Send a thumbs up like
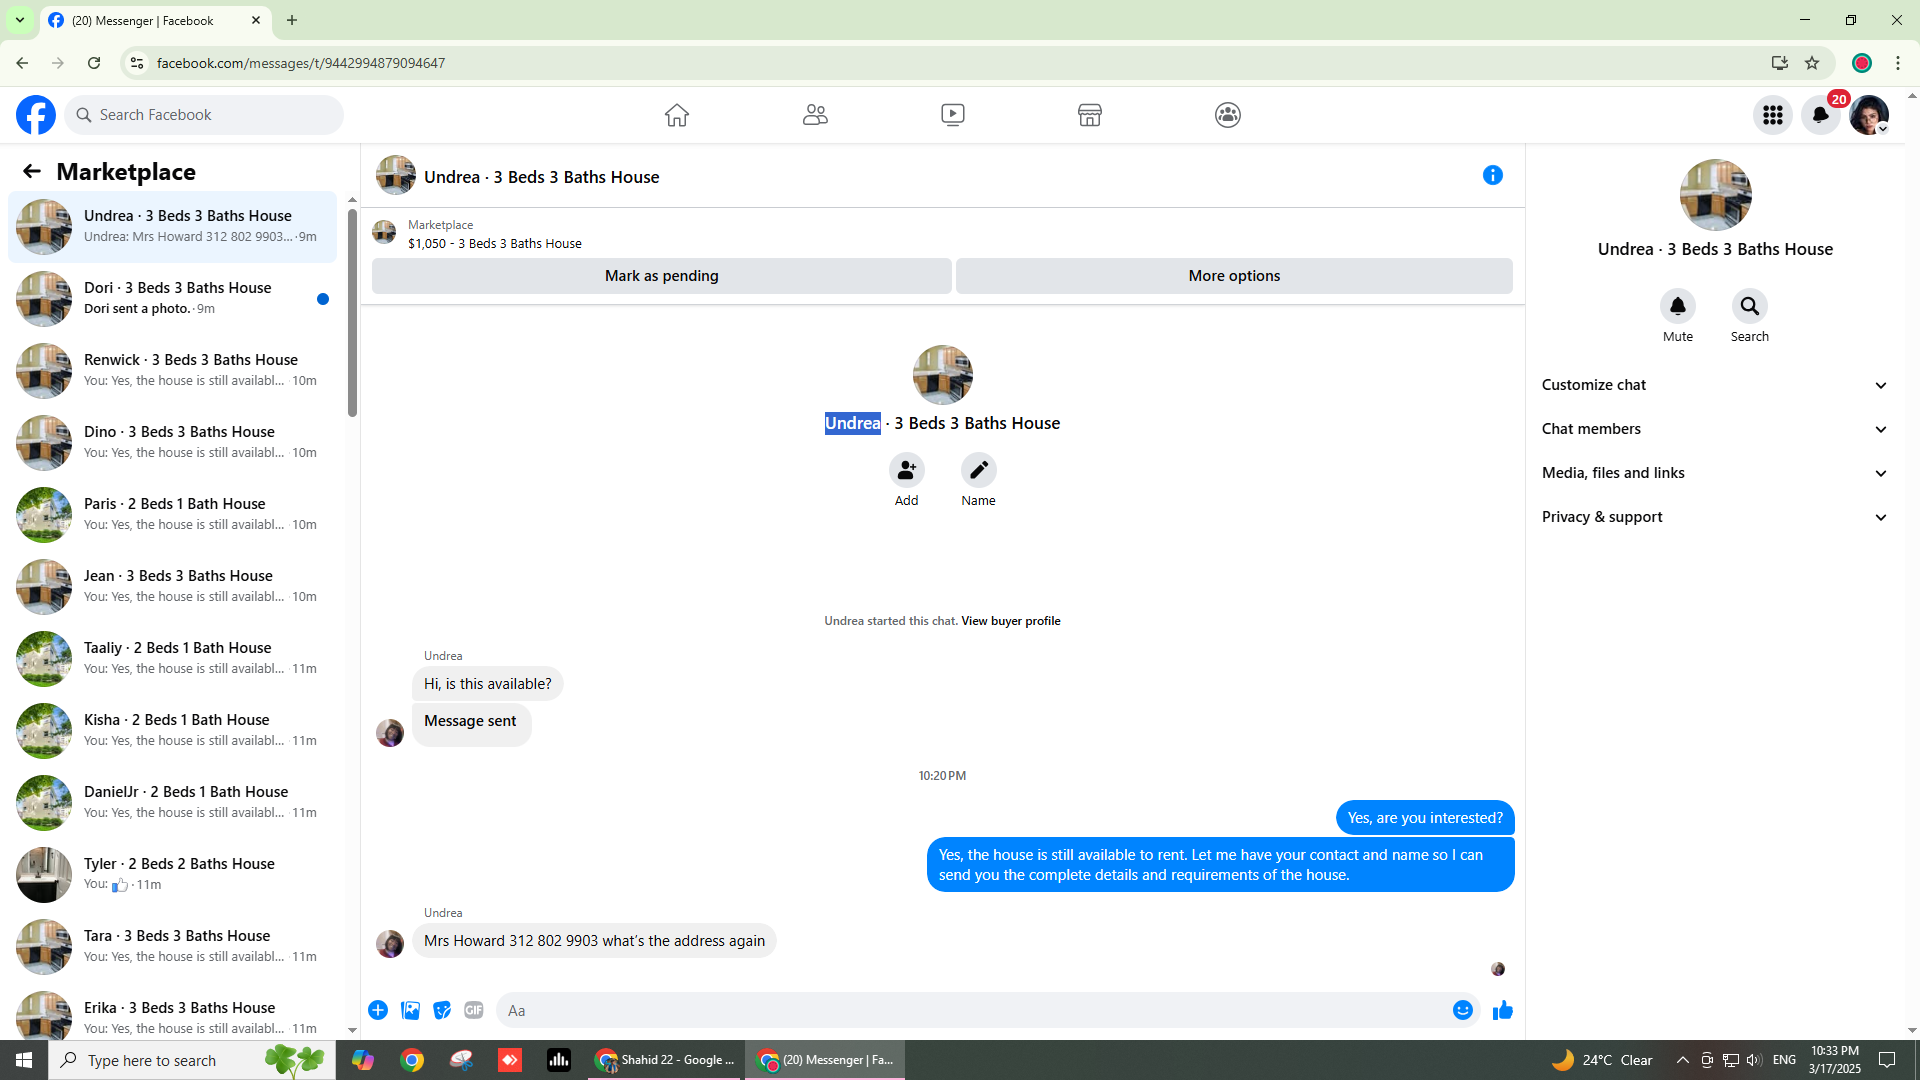The image size is (1920, 1080). (x=1503, y=1010)
